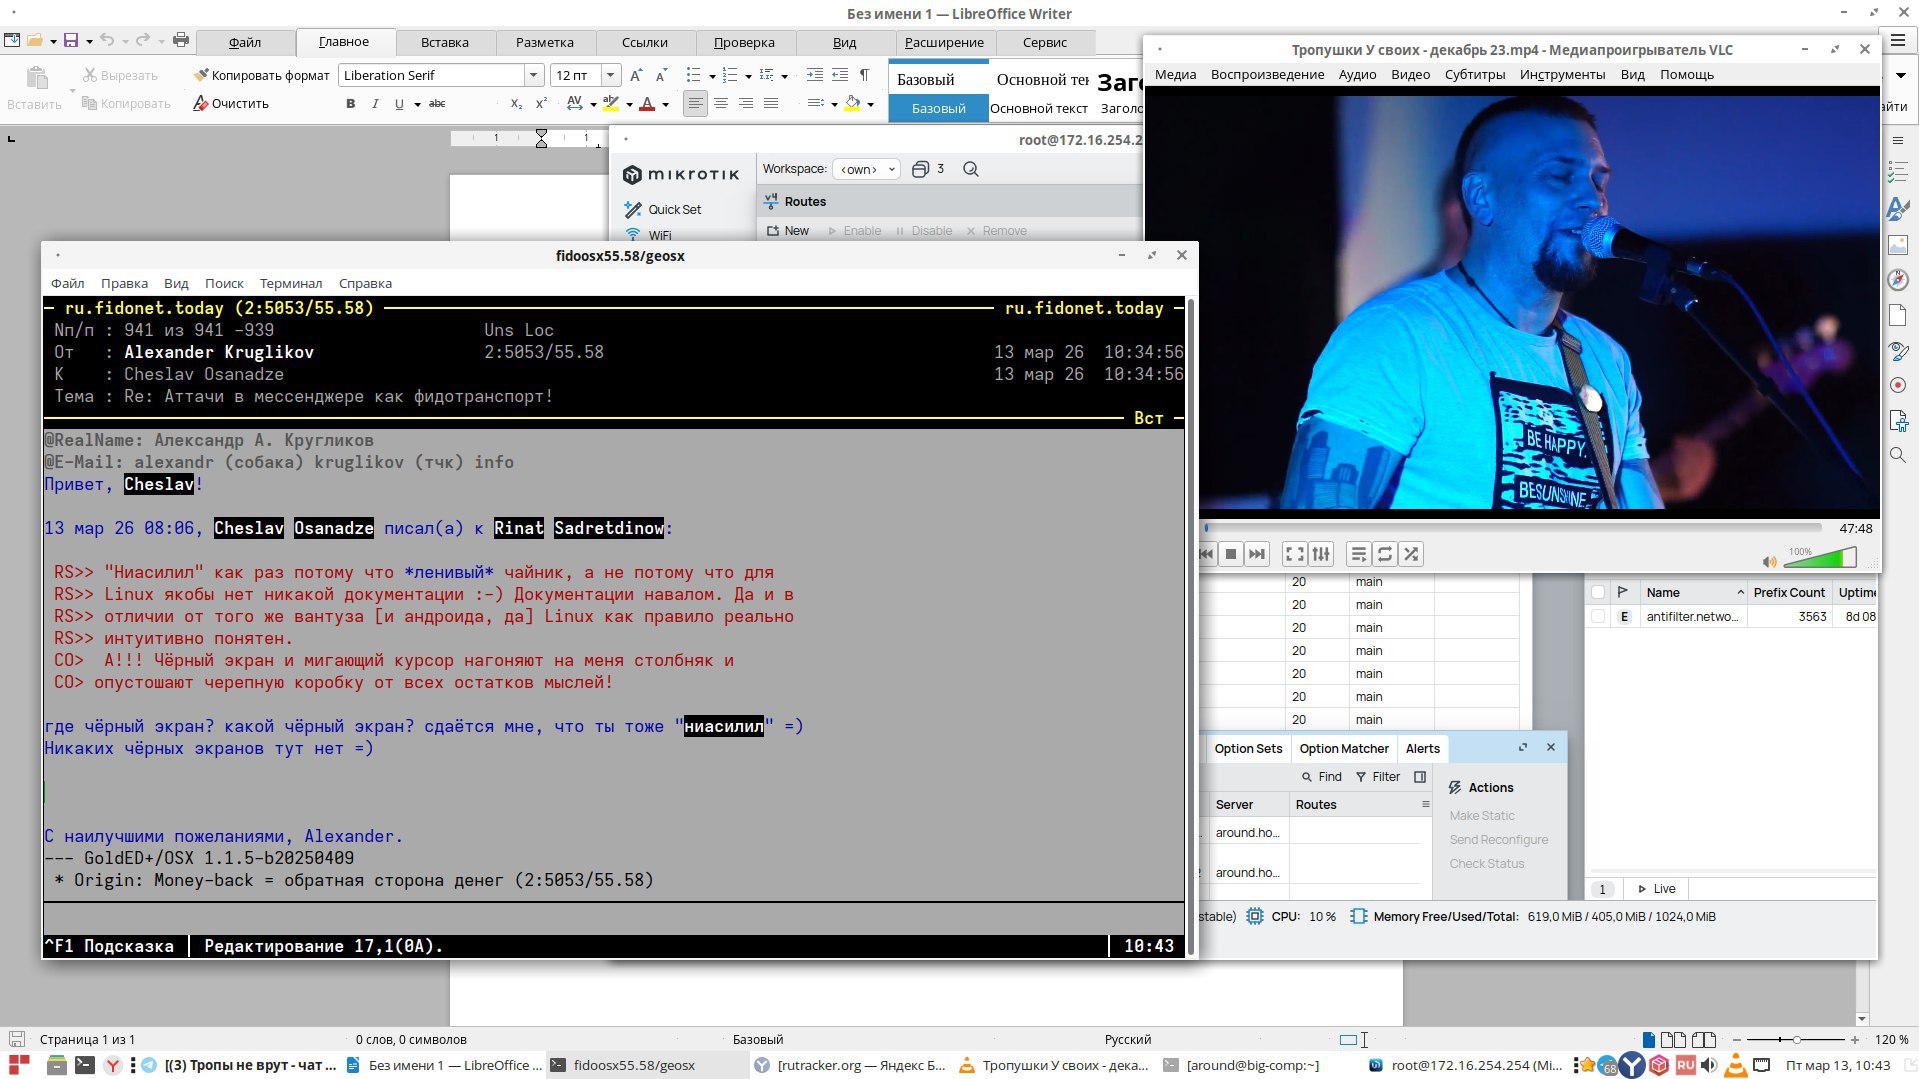Switch to the Вставка ribbon tab

click(x=444, y=42)
